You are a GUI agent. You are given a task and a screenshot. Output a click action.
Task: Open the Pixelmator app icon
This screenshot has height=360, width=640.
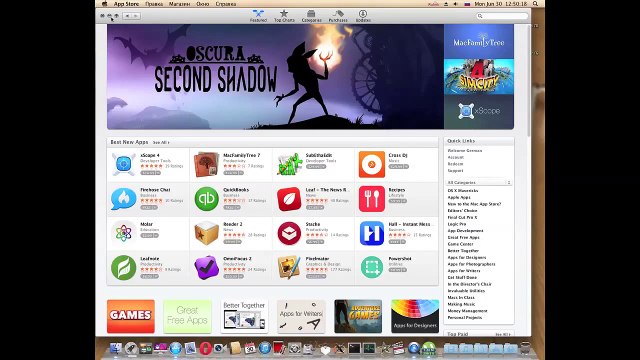tap(289, 268)
